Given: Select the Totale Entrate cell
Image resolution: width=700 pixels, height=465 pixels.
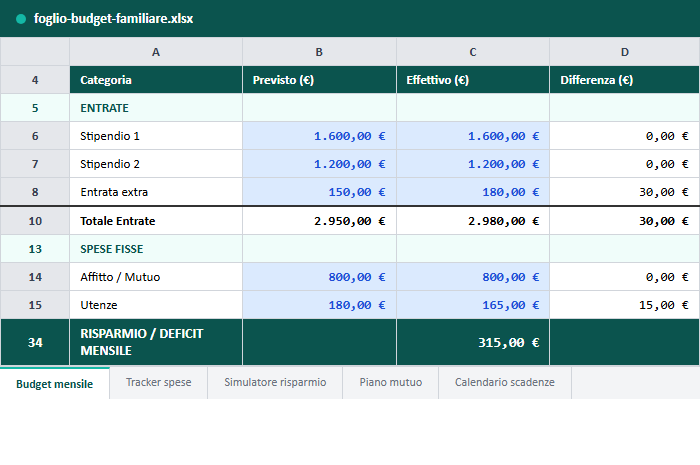Looking at the screenshot, I should click(156, 221).
